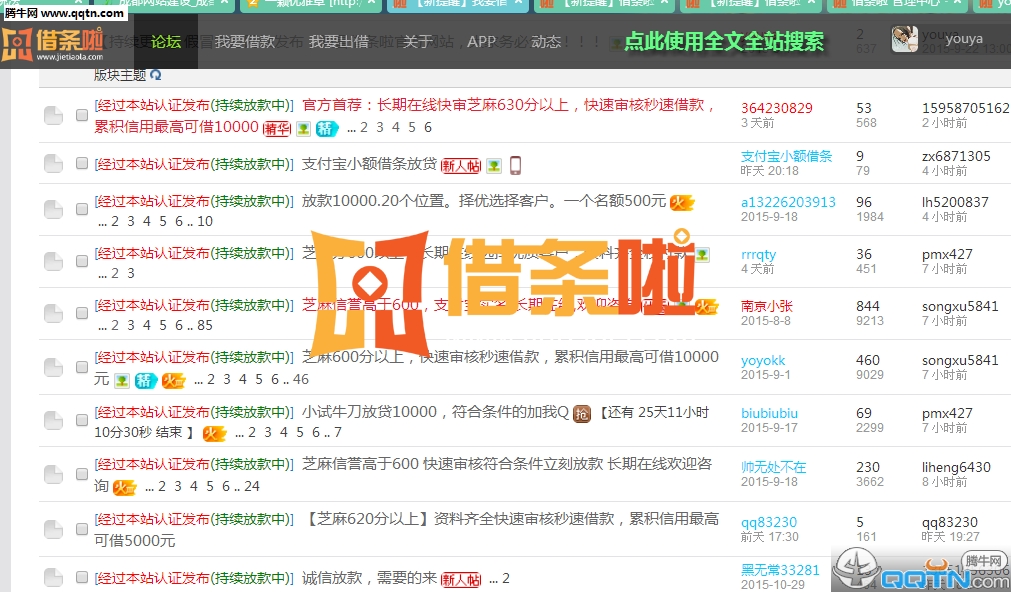This screenshot has width=1011, height=592.
Task: Click the 新人帖 badge on 支付宝小额借条放贷 thread
Action: pos(461,165)
